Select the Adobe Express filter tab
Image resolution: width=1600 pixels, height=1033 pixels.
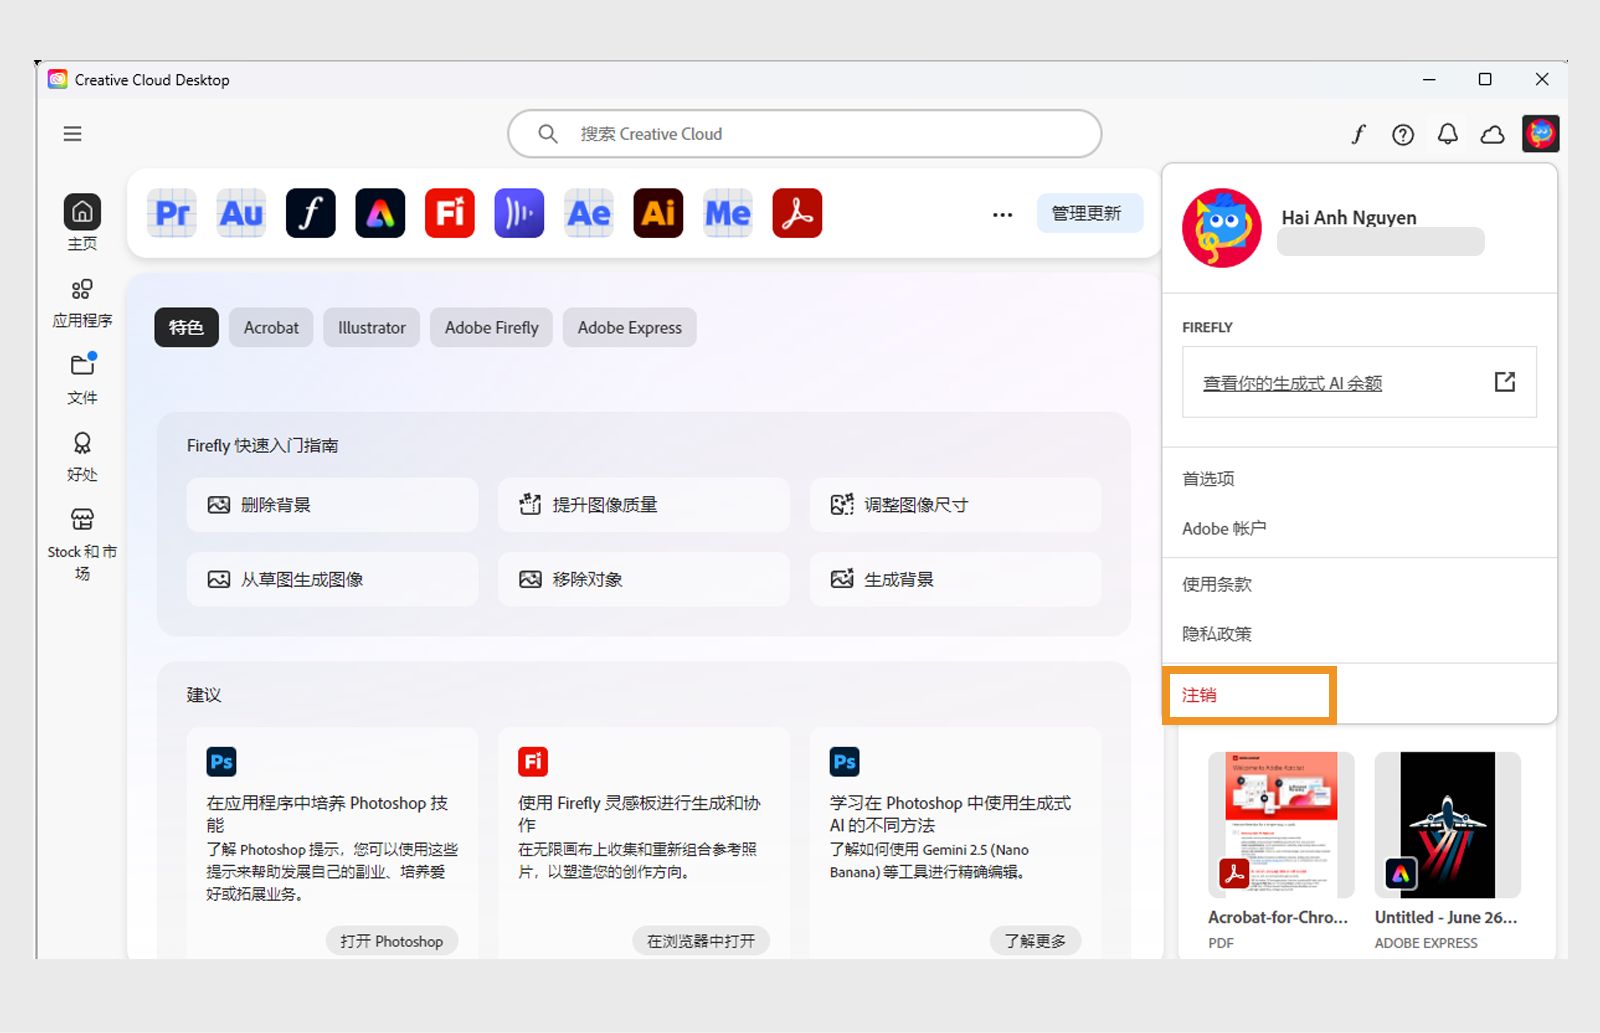(629, 327)
